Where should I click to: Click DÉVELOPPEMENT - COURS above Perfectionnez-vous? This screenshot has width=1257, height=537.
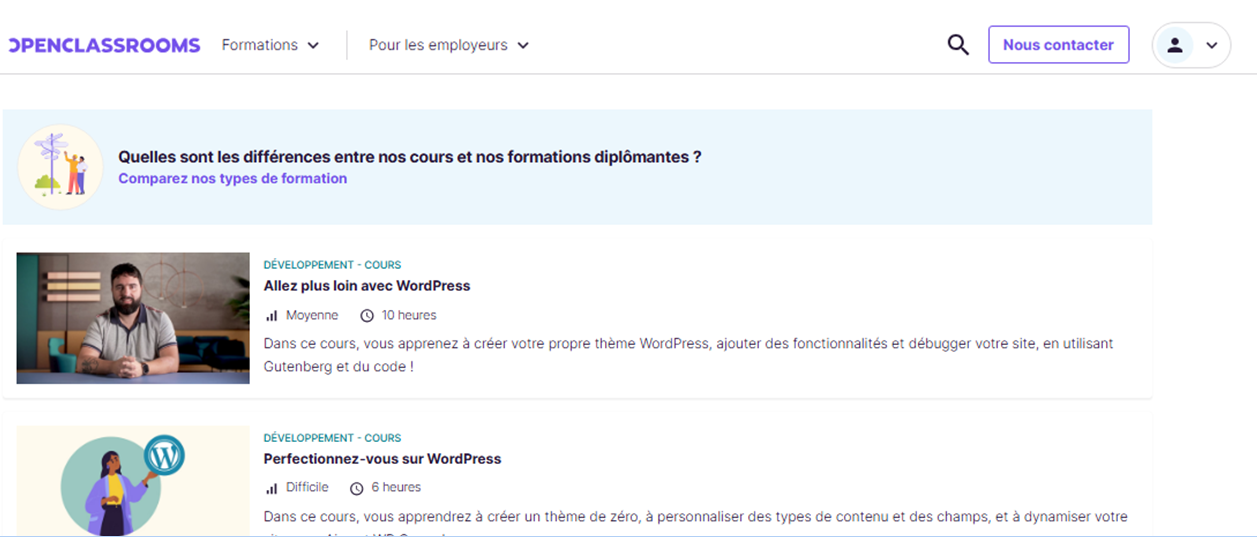click(332, 438)
